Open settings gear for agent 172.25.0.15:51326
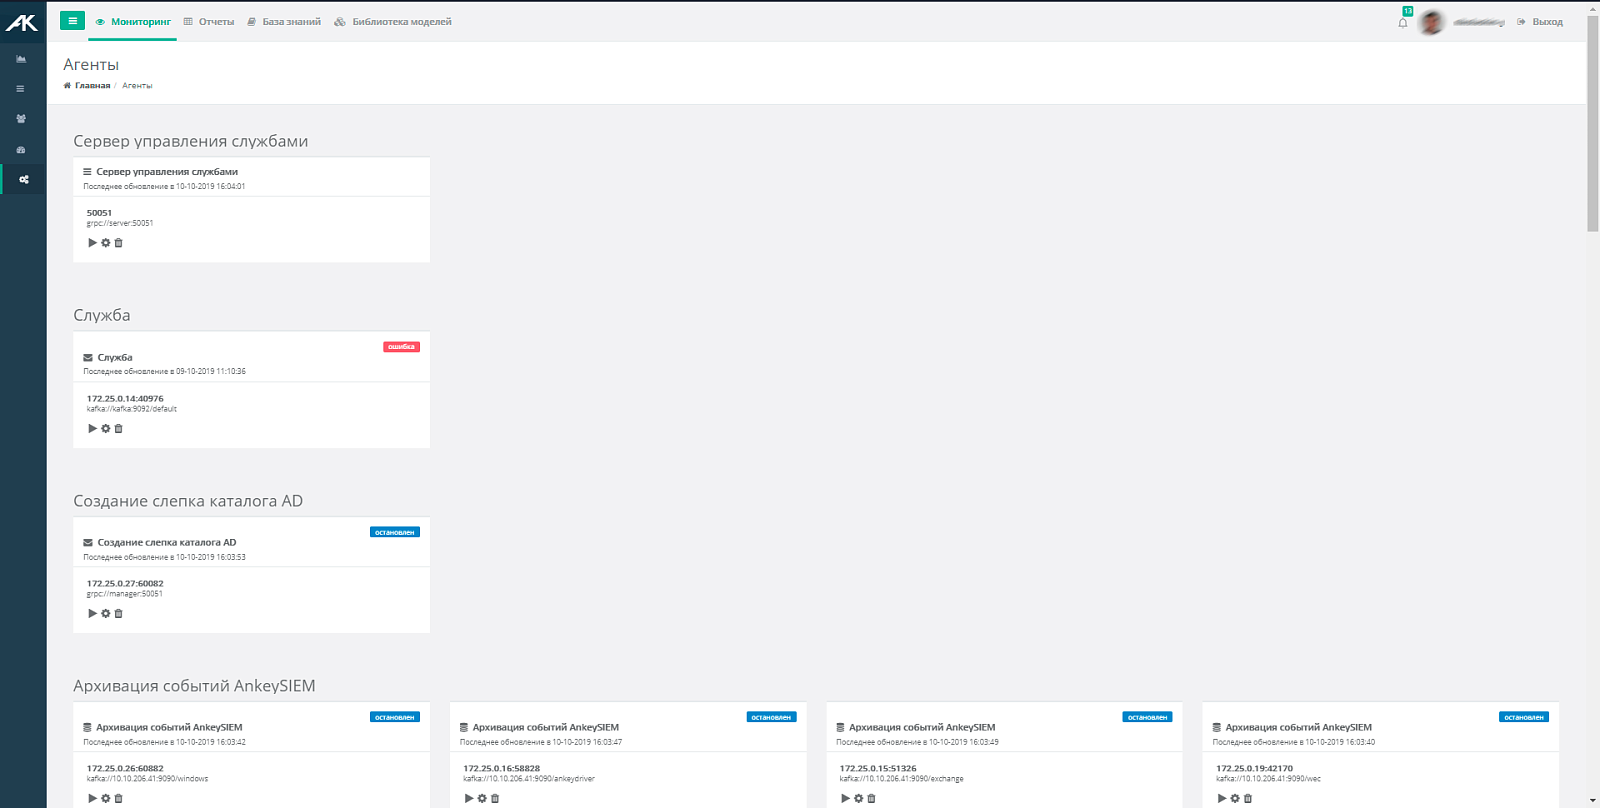 (858, 799)
